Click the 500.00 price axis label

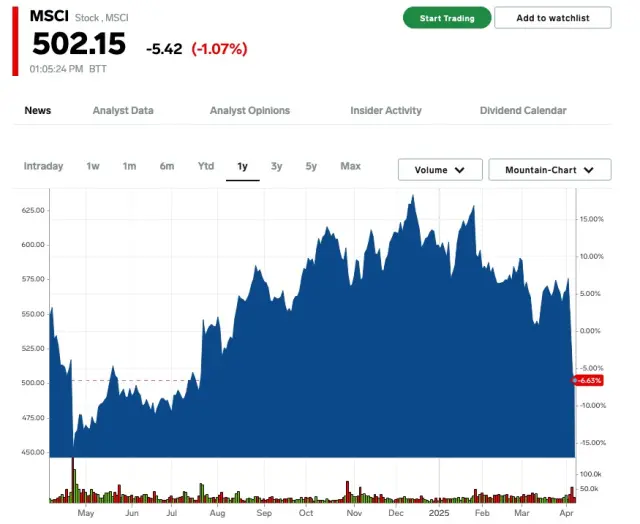point(33,383)
